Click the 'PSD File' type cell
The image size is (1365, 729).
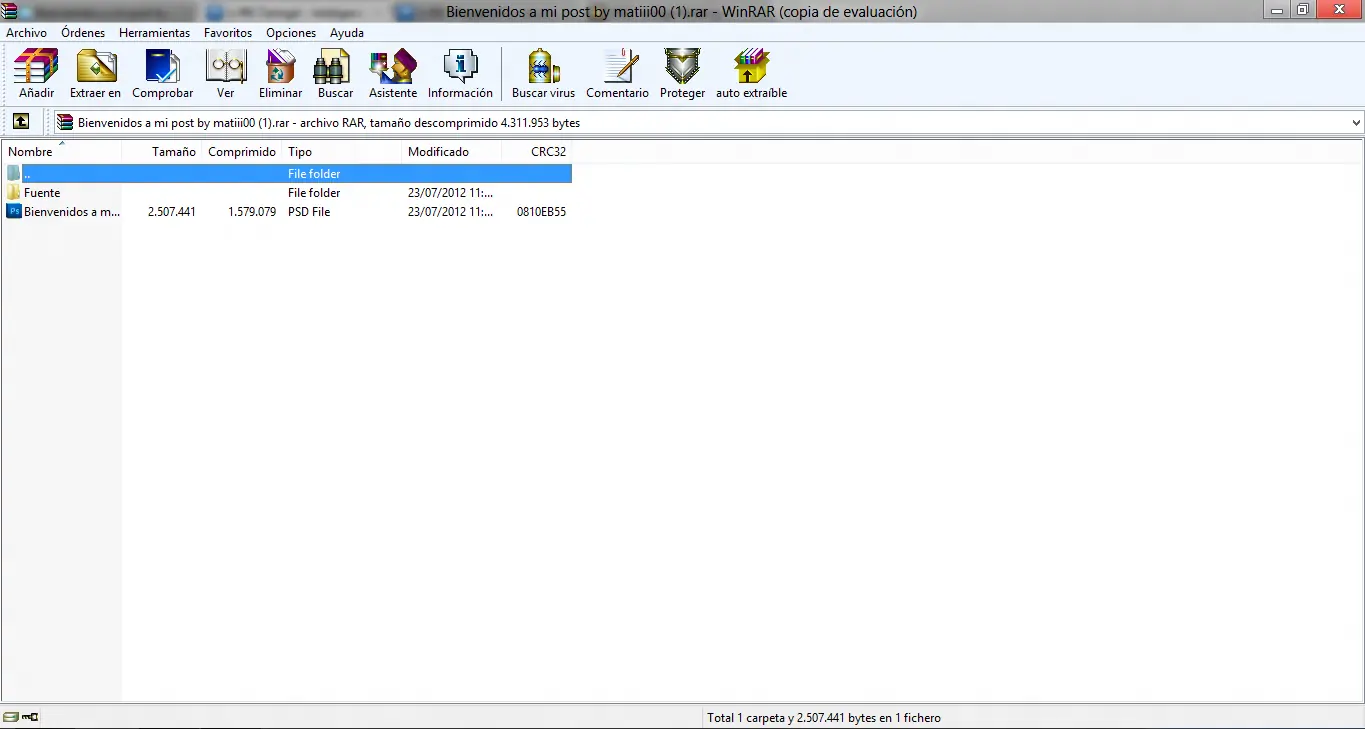pyautogui.click(x=309, y=212)
